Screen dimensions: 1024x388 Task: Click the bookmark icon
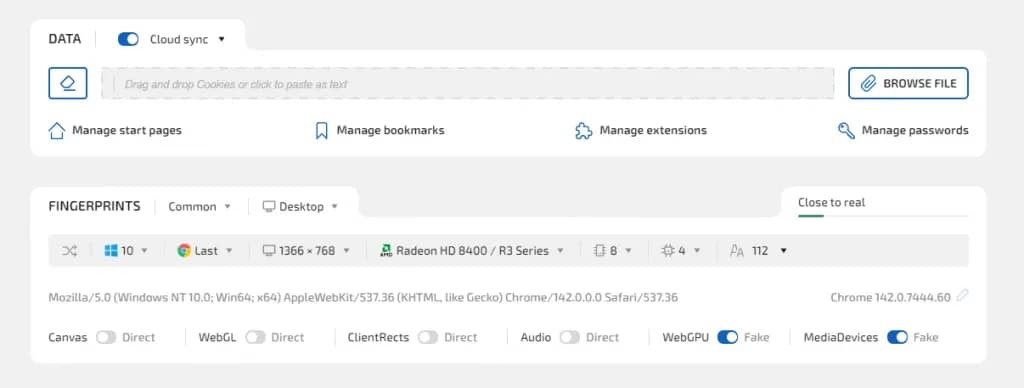[321, 131]
